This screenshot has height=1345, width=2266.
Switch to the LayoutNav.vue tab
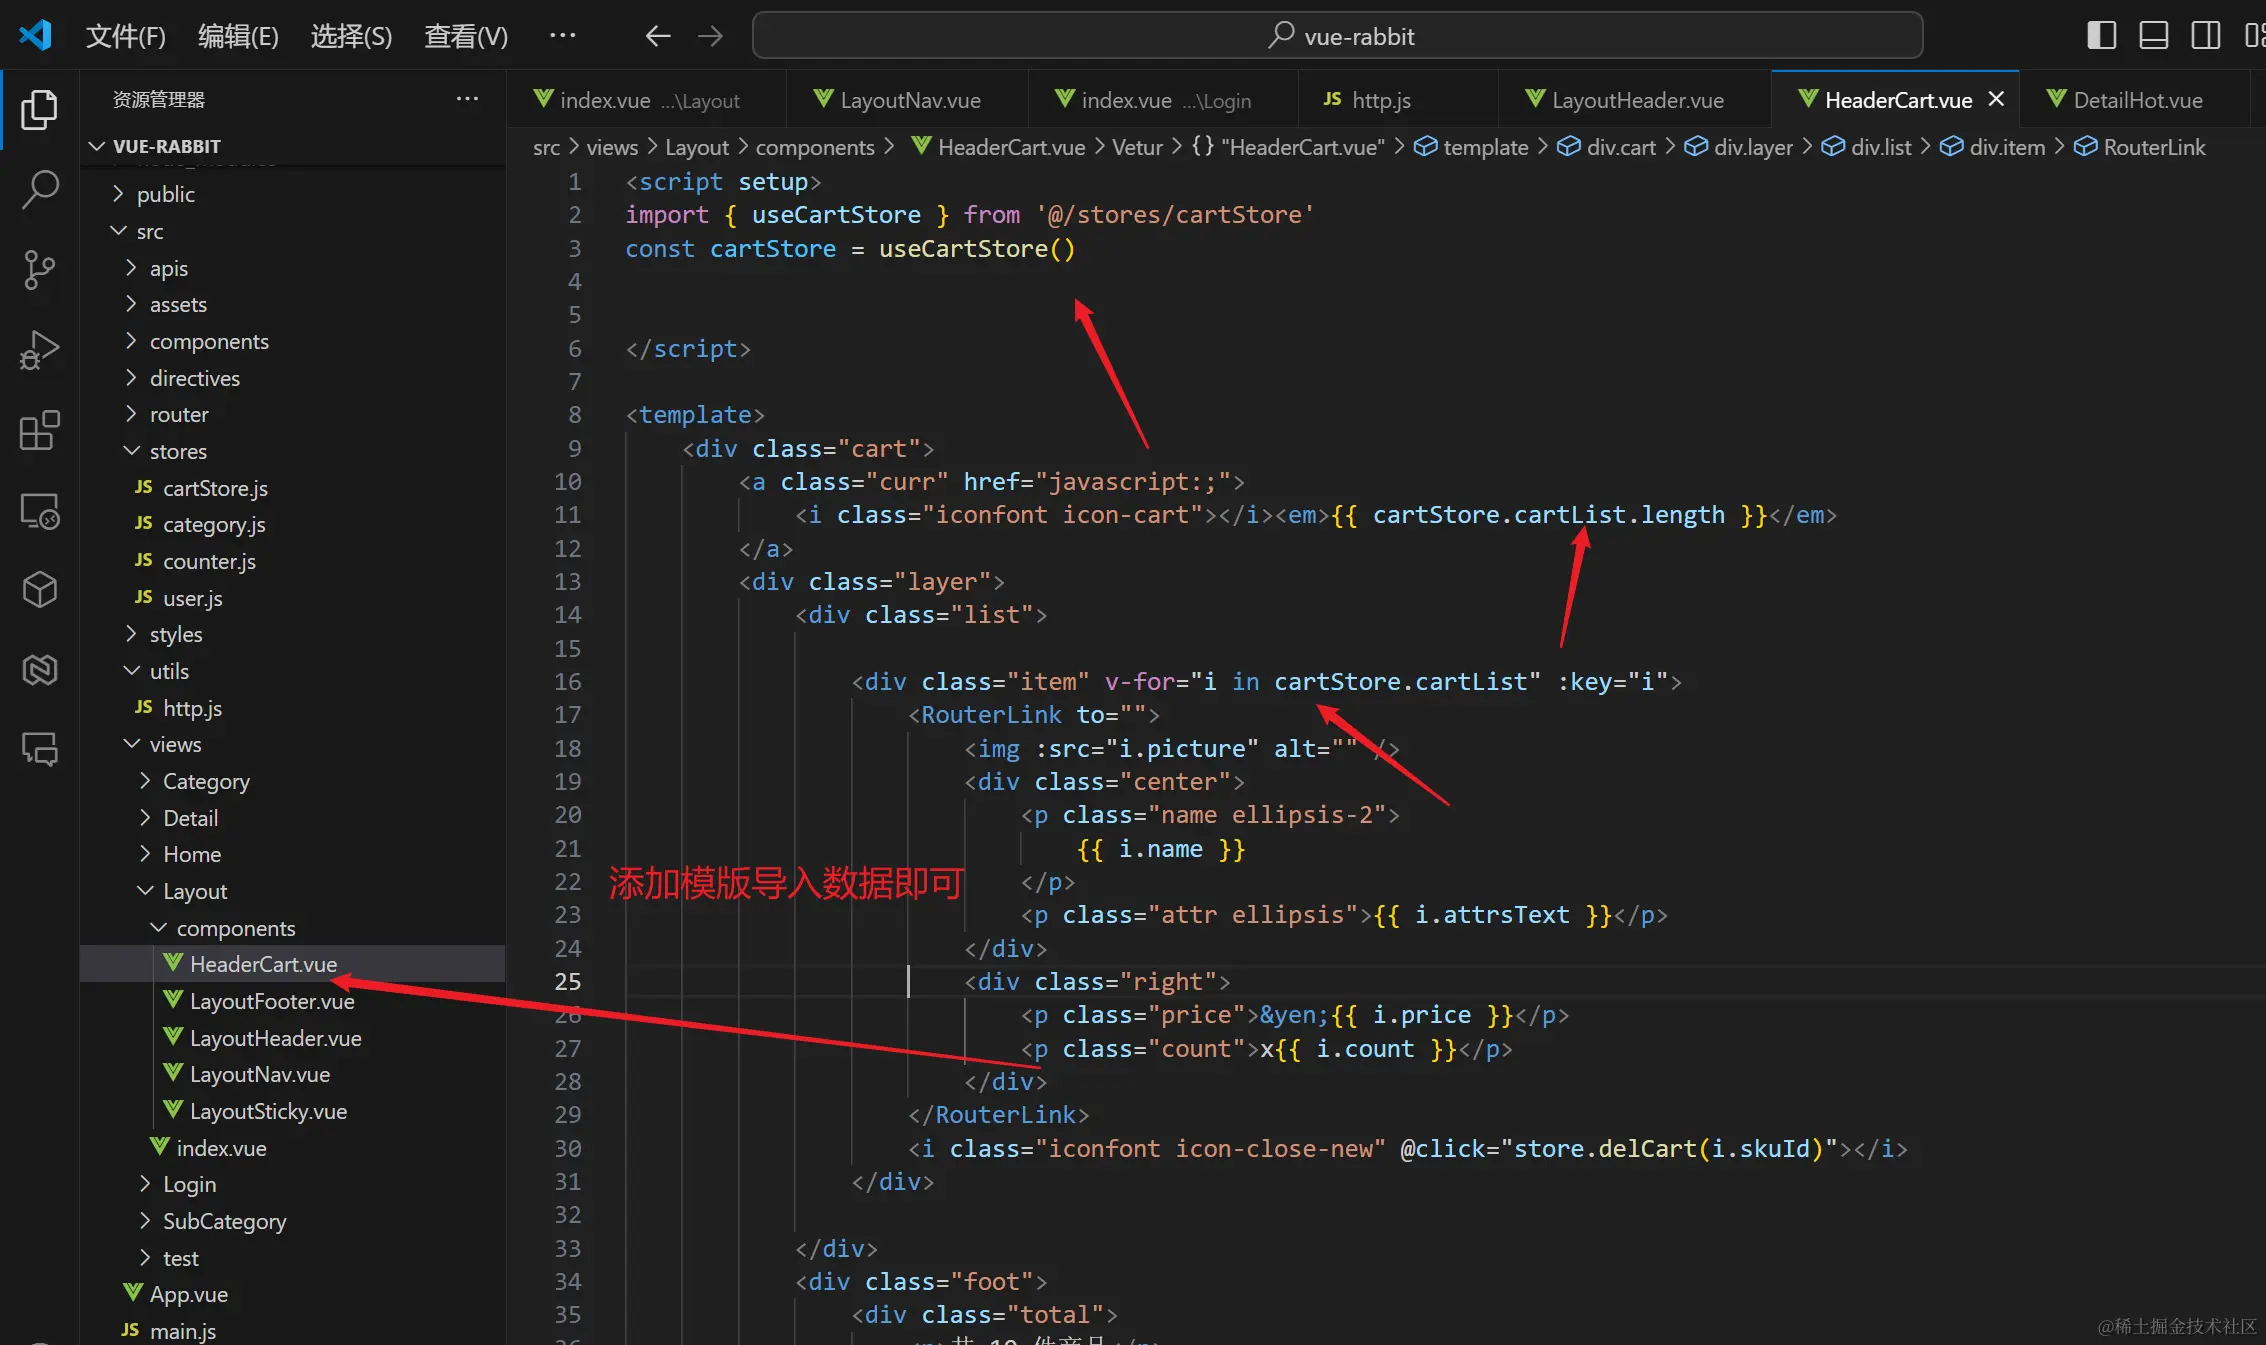click(909, 100)
